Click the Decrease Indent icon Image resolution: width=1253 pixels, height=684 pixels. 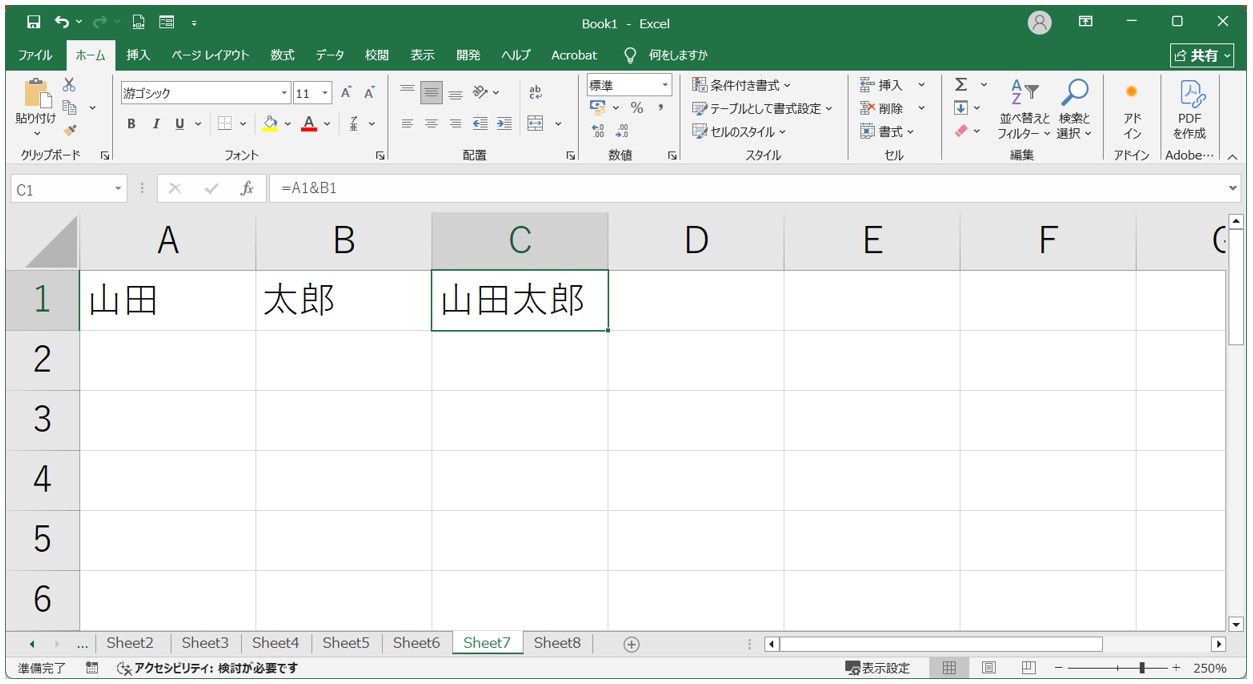tap(480, 124)
